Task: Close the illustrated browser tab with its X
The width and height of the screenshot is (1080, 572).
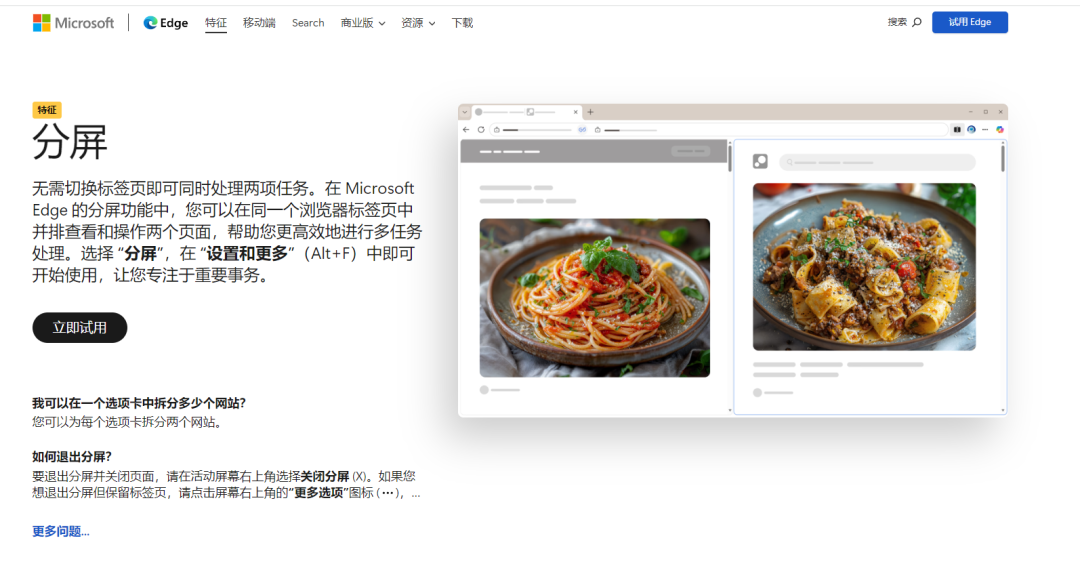Action: (576, 112)
